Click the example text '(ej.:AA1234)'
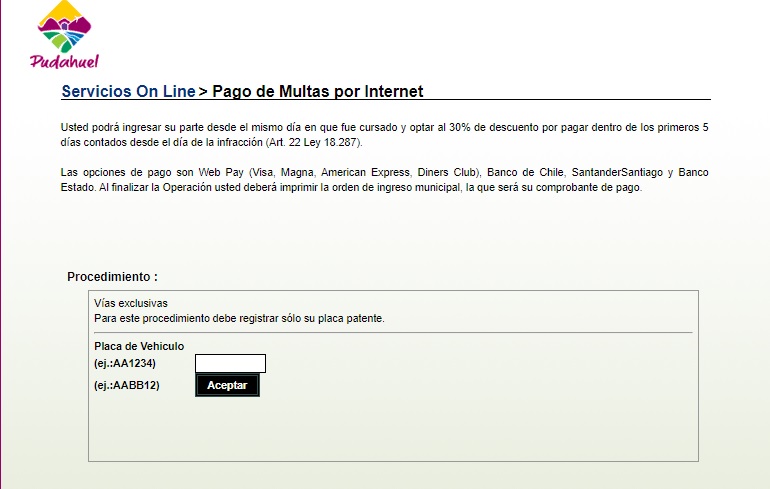Image resolution: width=770 pixels, height=489 pixels. [x=125, y=363]
